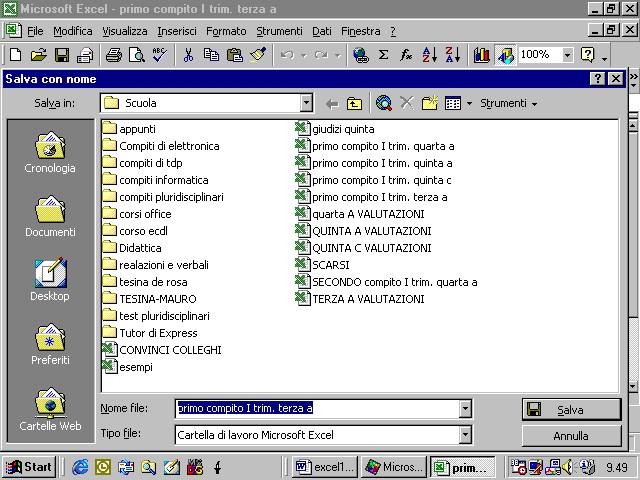Screen dimensions: 640x480
Task: Click the Sort Ascending A-Z icon
Action: [x=429, y=54]
